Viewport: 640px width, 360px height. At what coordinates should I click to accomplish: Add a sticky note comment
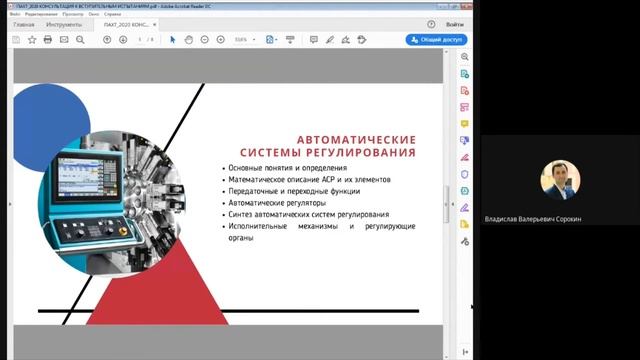click(313, 40)
